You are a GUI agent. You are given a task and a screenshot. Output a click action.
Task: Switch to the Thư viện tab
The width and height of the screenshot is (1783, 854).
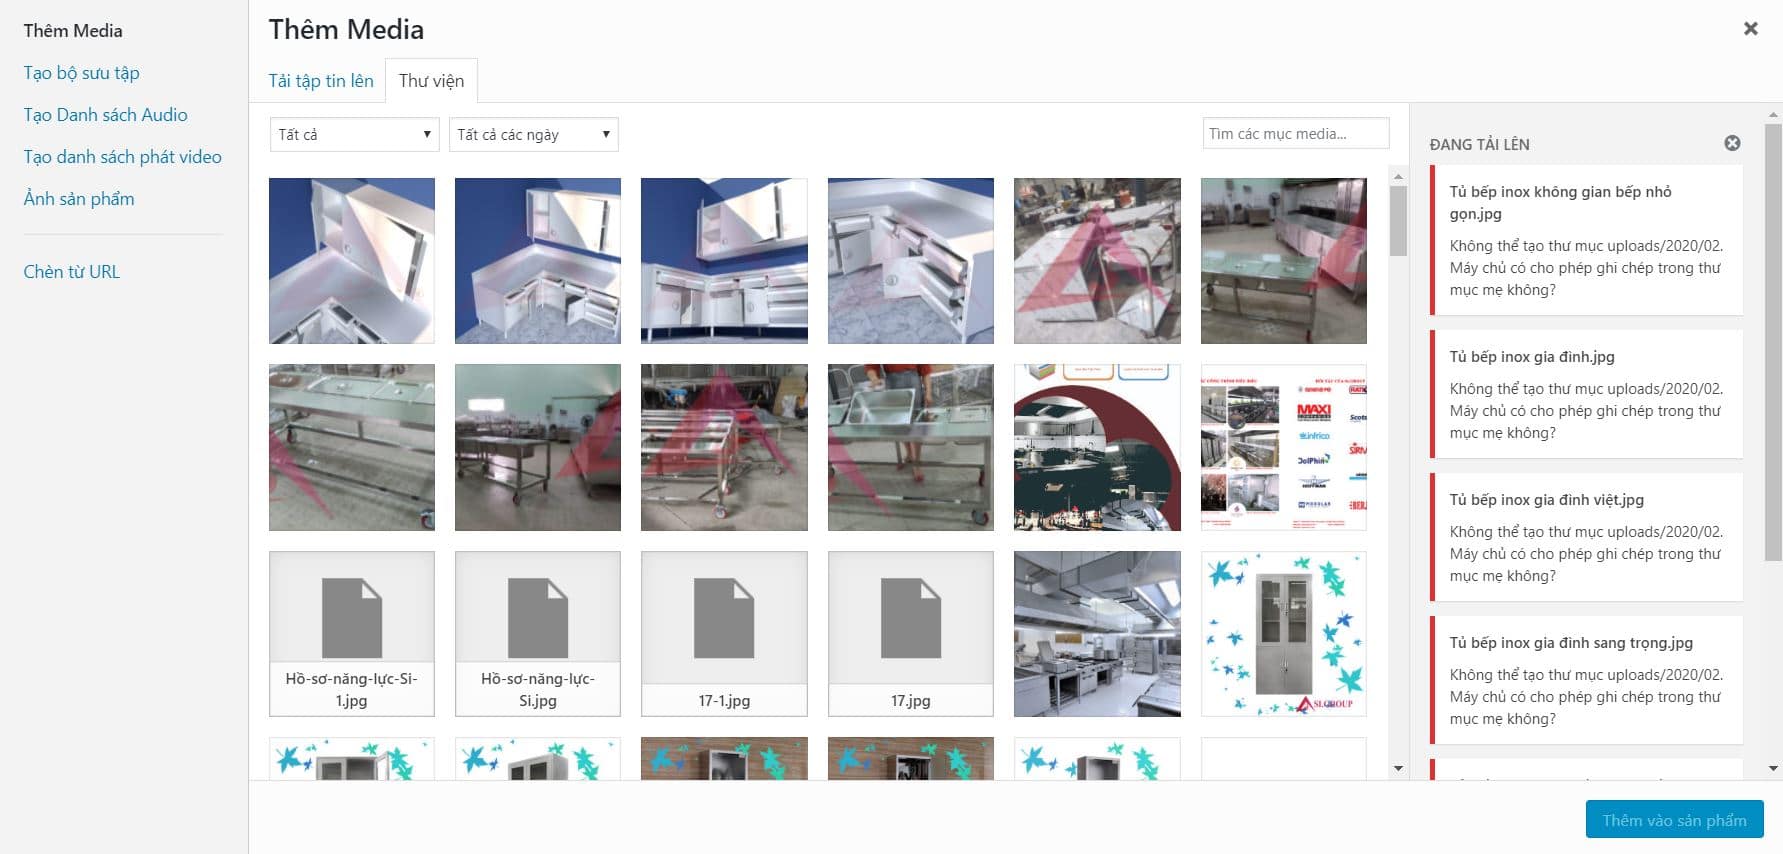tap(431, 81)
